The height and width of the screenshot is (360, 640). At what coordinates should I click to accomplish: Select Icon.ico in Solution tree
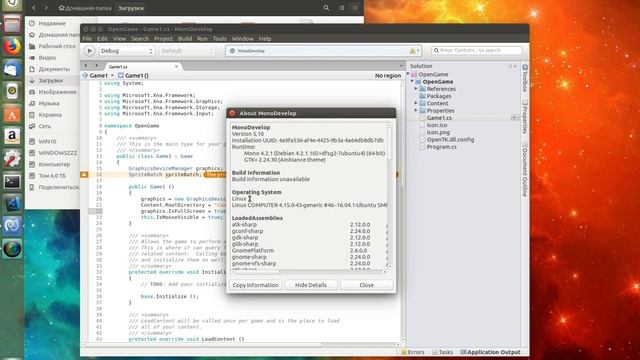click(x=436, y=125)
